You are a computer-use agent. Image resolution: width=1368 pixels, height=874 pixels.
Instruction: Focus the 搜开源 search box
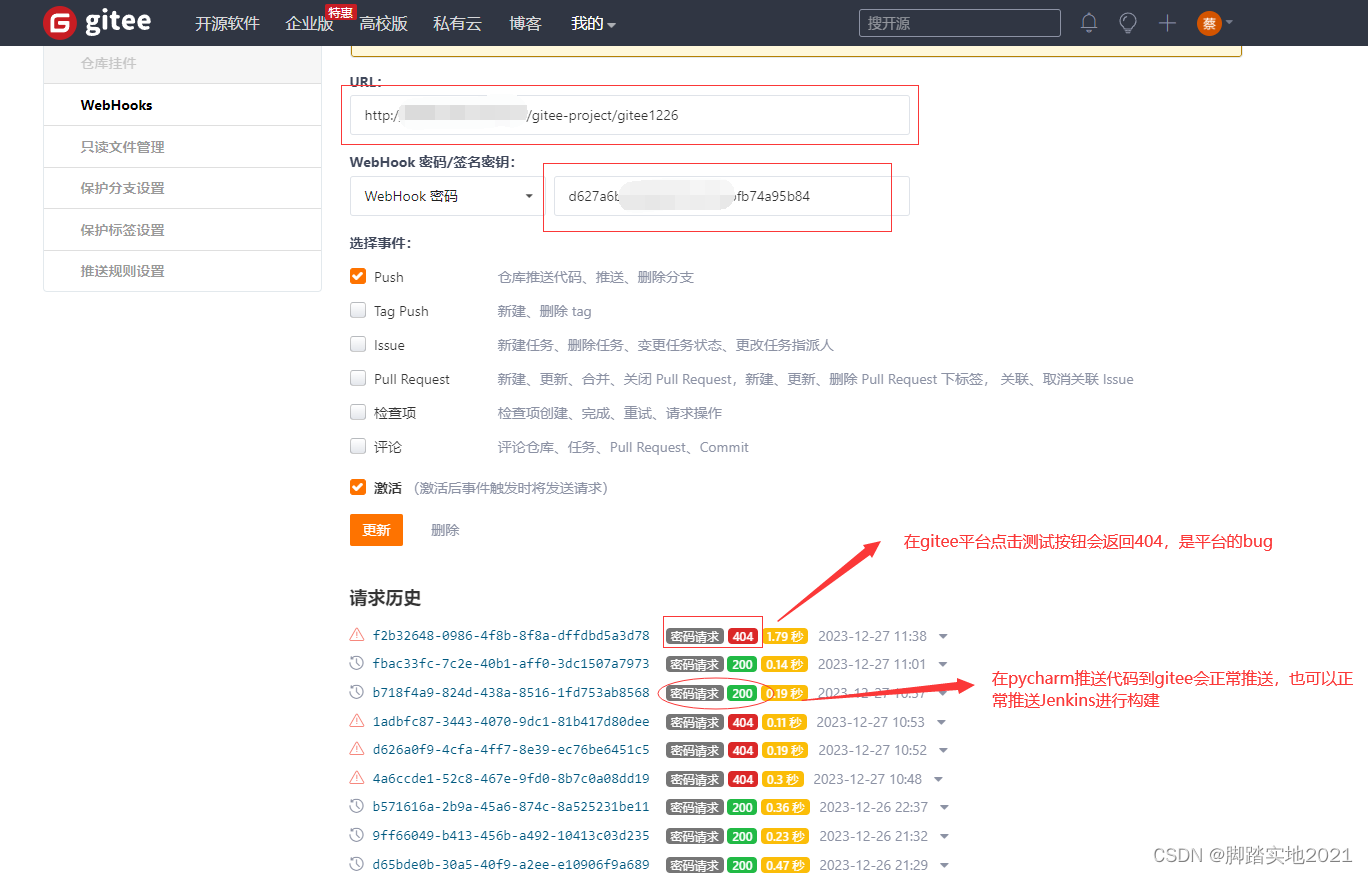(x=960, y=23)
